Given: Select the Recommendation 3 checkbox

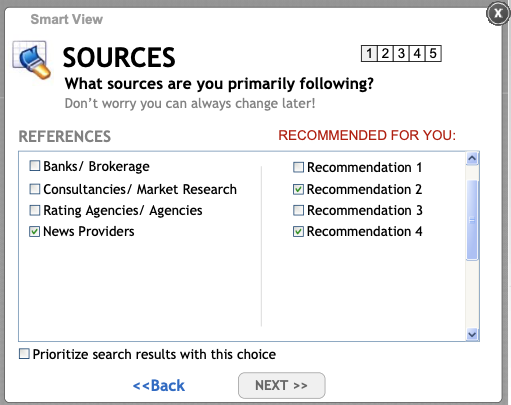Looking at the screenshot, I should coord(298,210).
